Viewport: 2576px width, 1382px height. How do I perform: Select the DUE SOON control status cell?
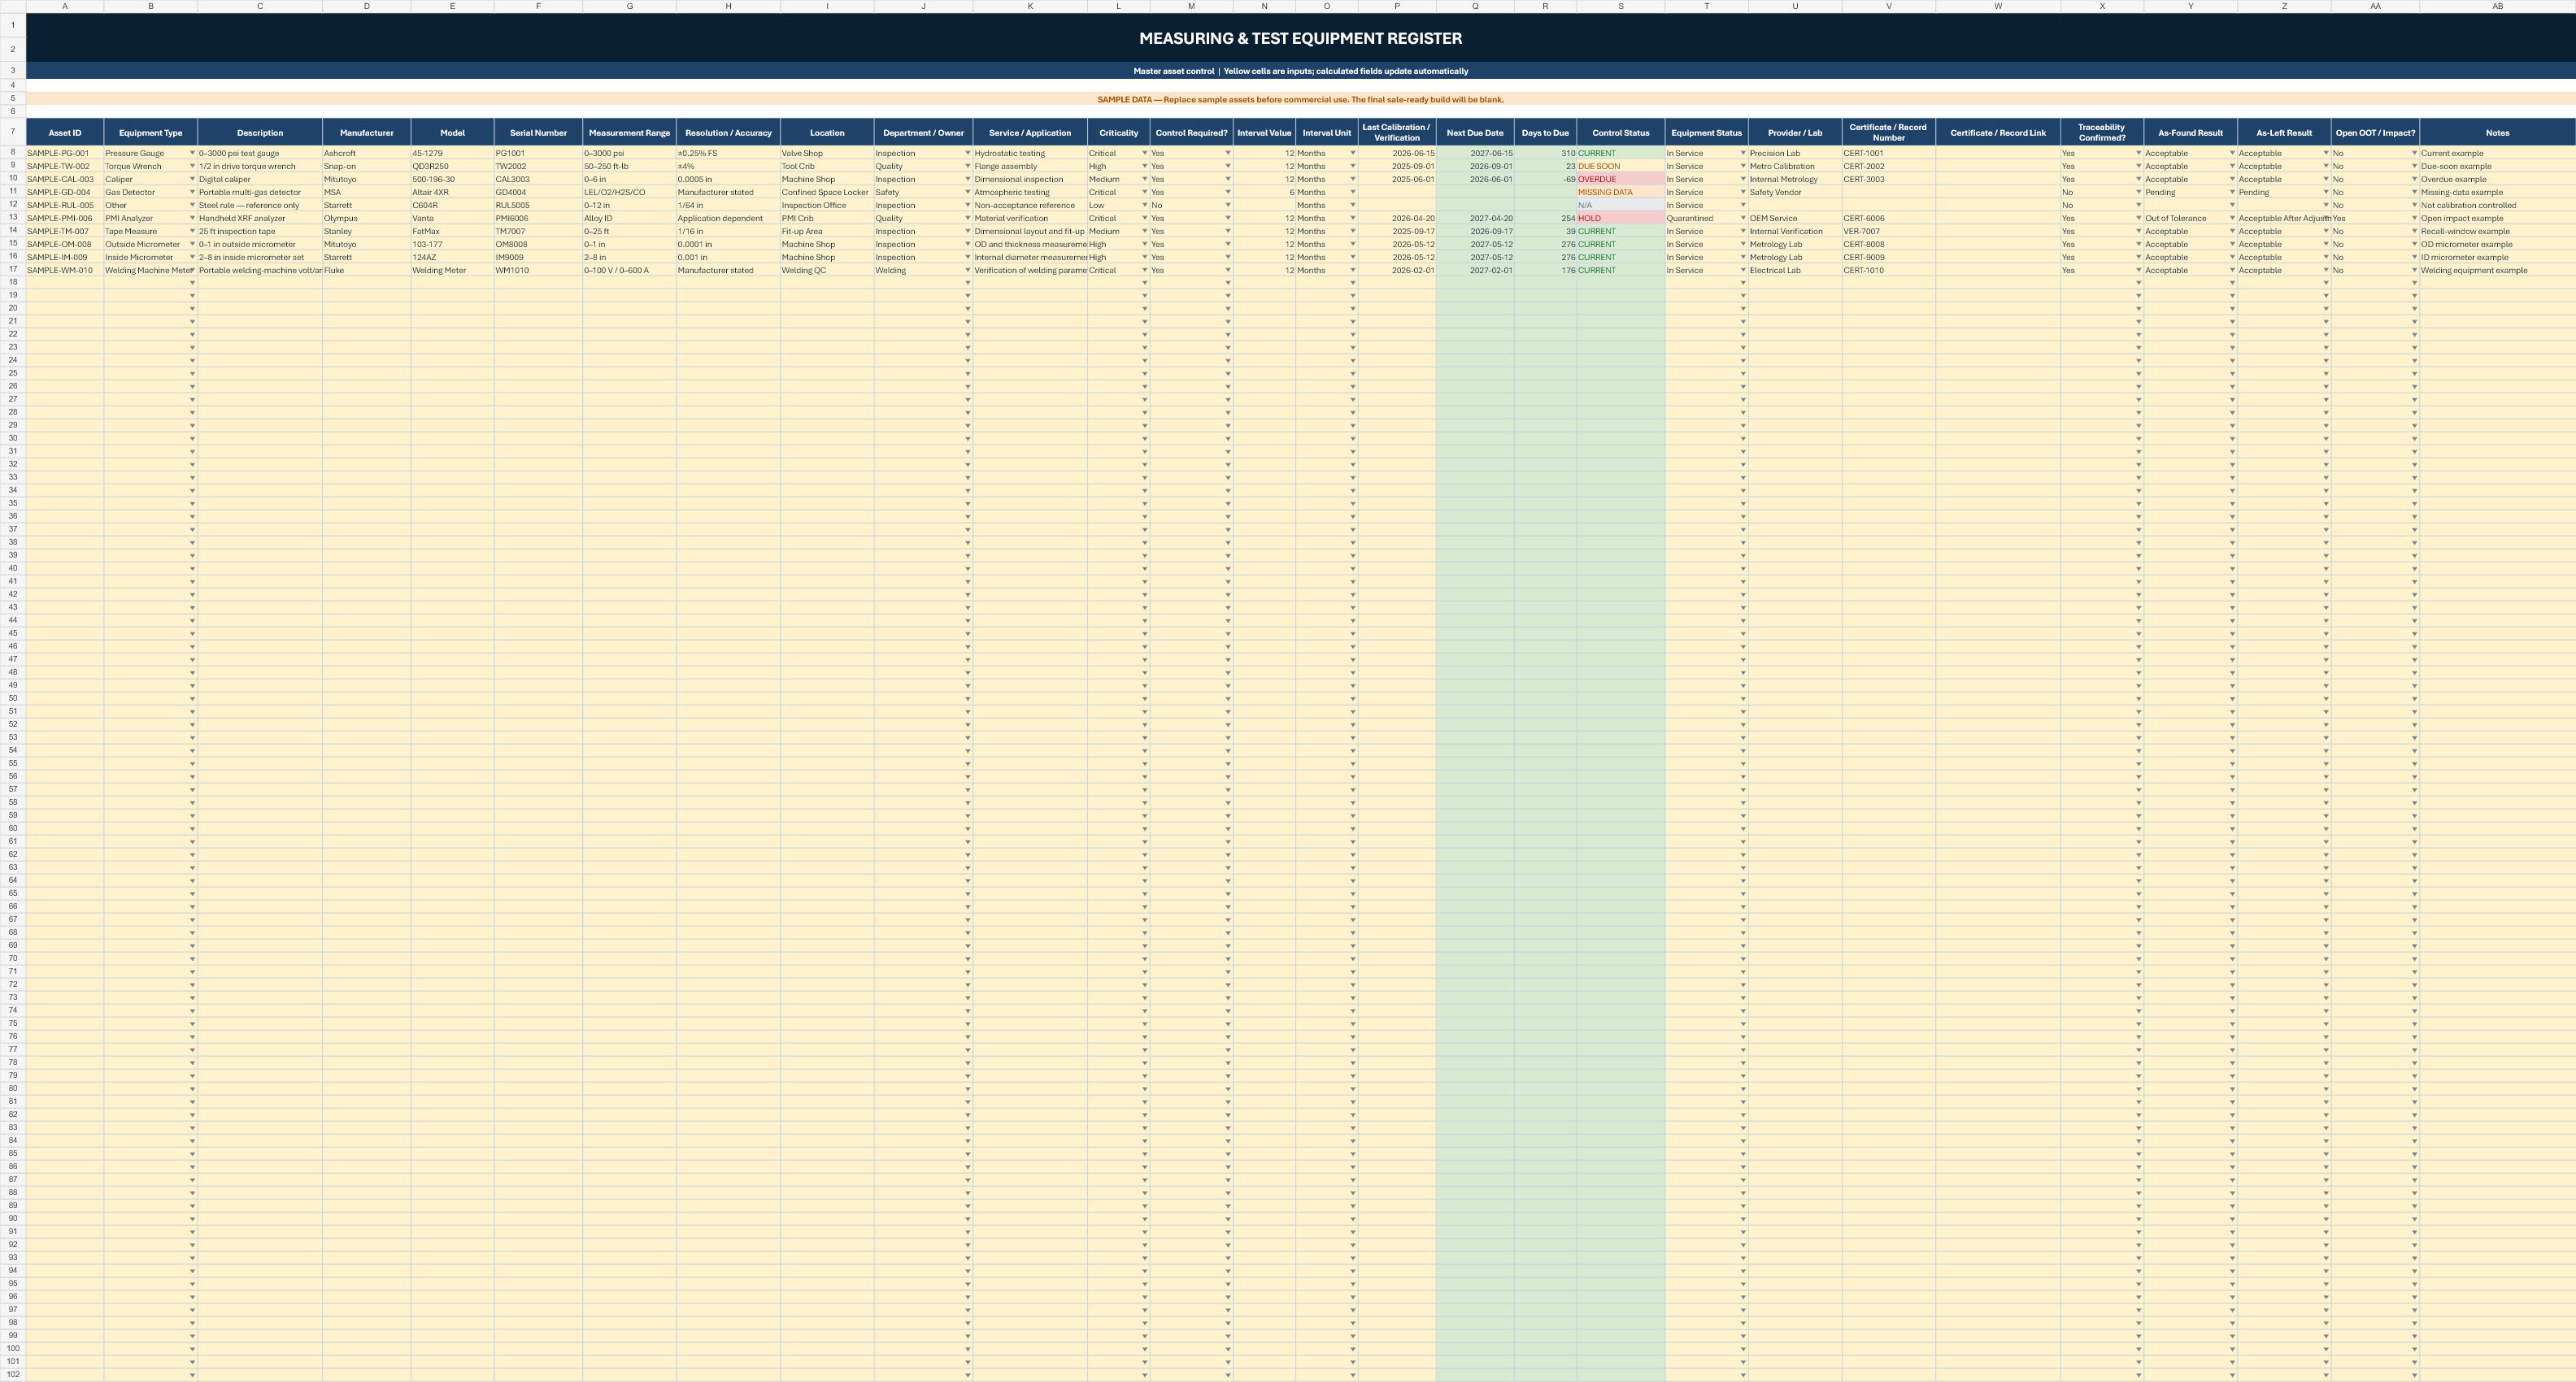1620,167
